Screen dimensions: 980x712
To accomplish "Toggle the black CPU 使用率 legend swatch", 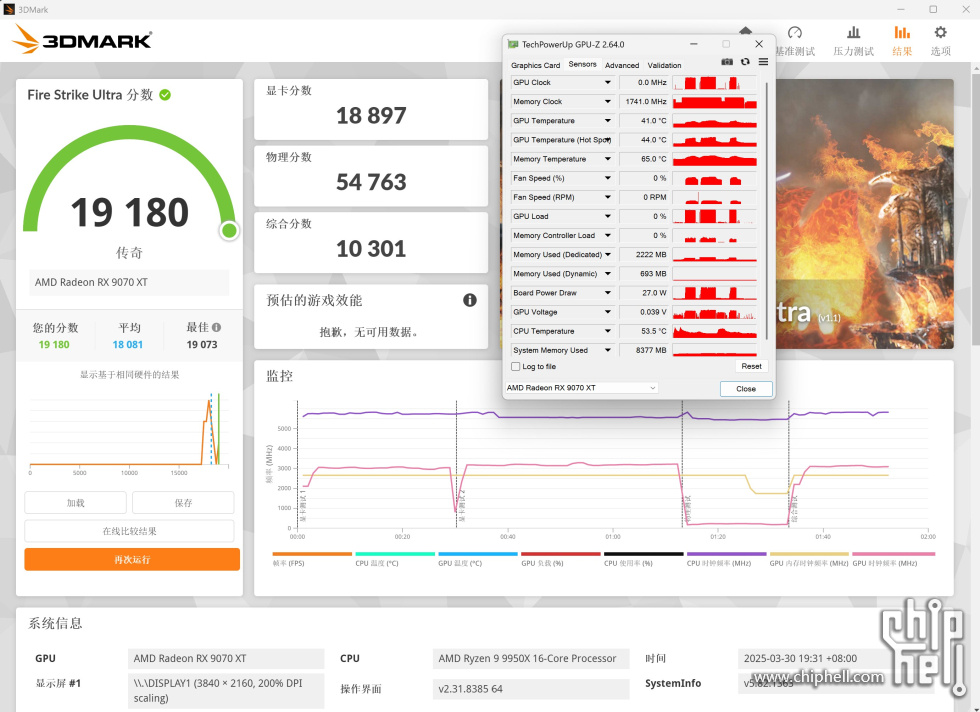I will pos(644,554).
